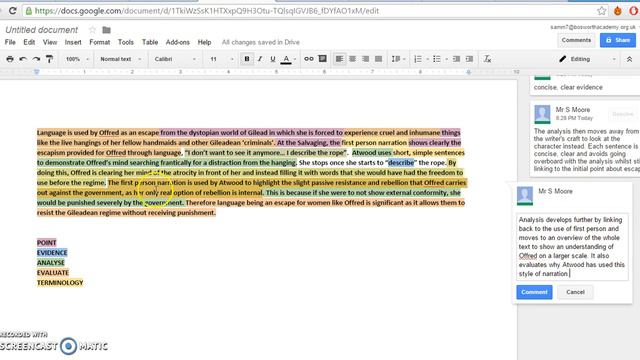Viewport: 640px width, 360px height.
Task: Click the All changes saved in Drive link
Action: [260, 42]
